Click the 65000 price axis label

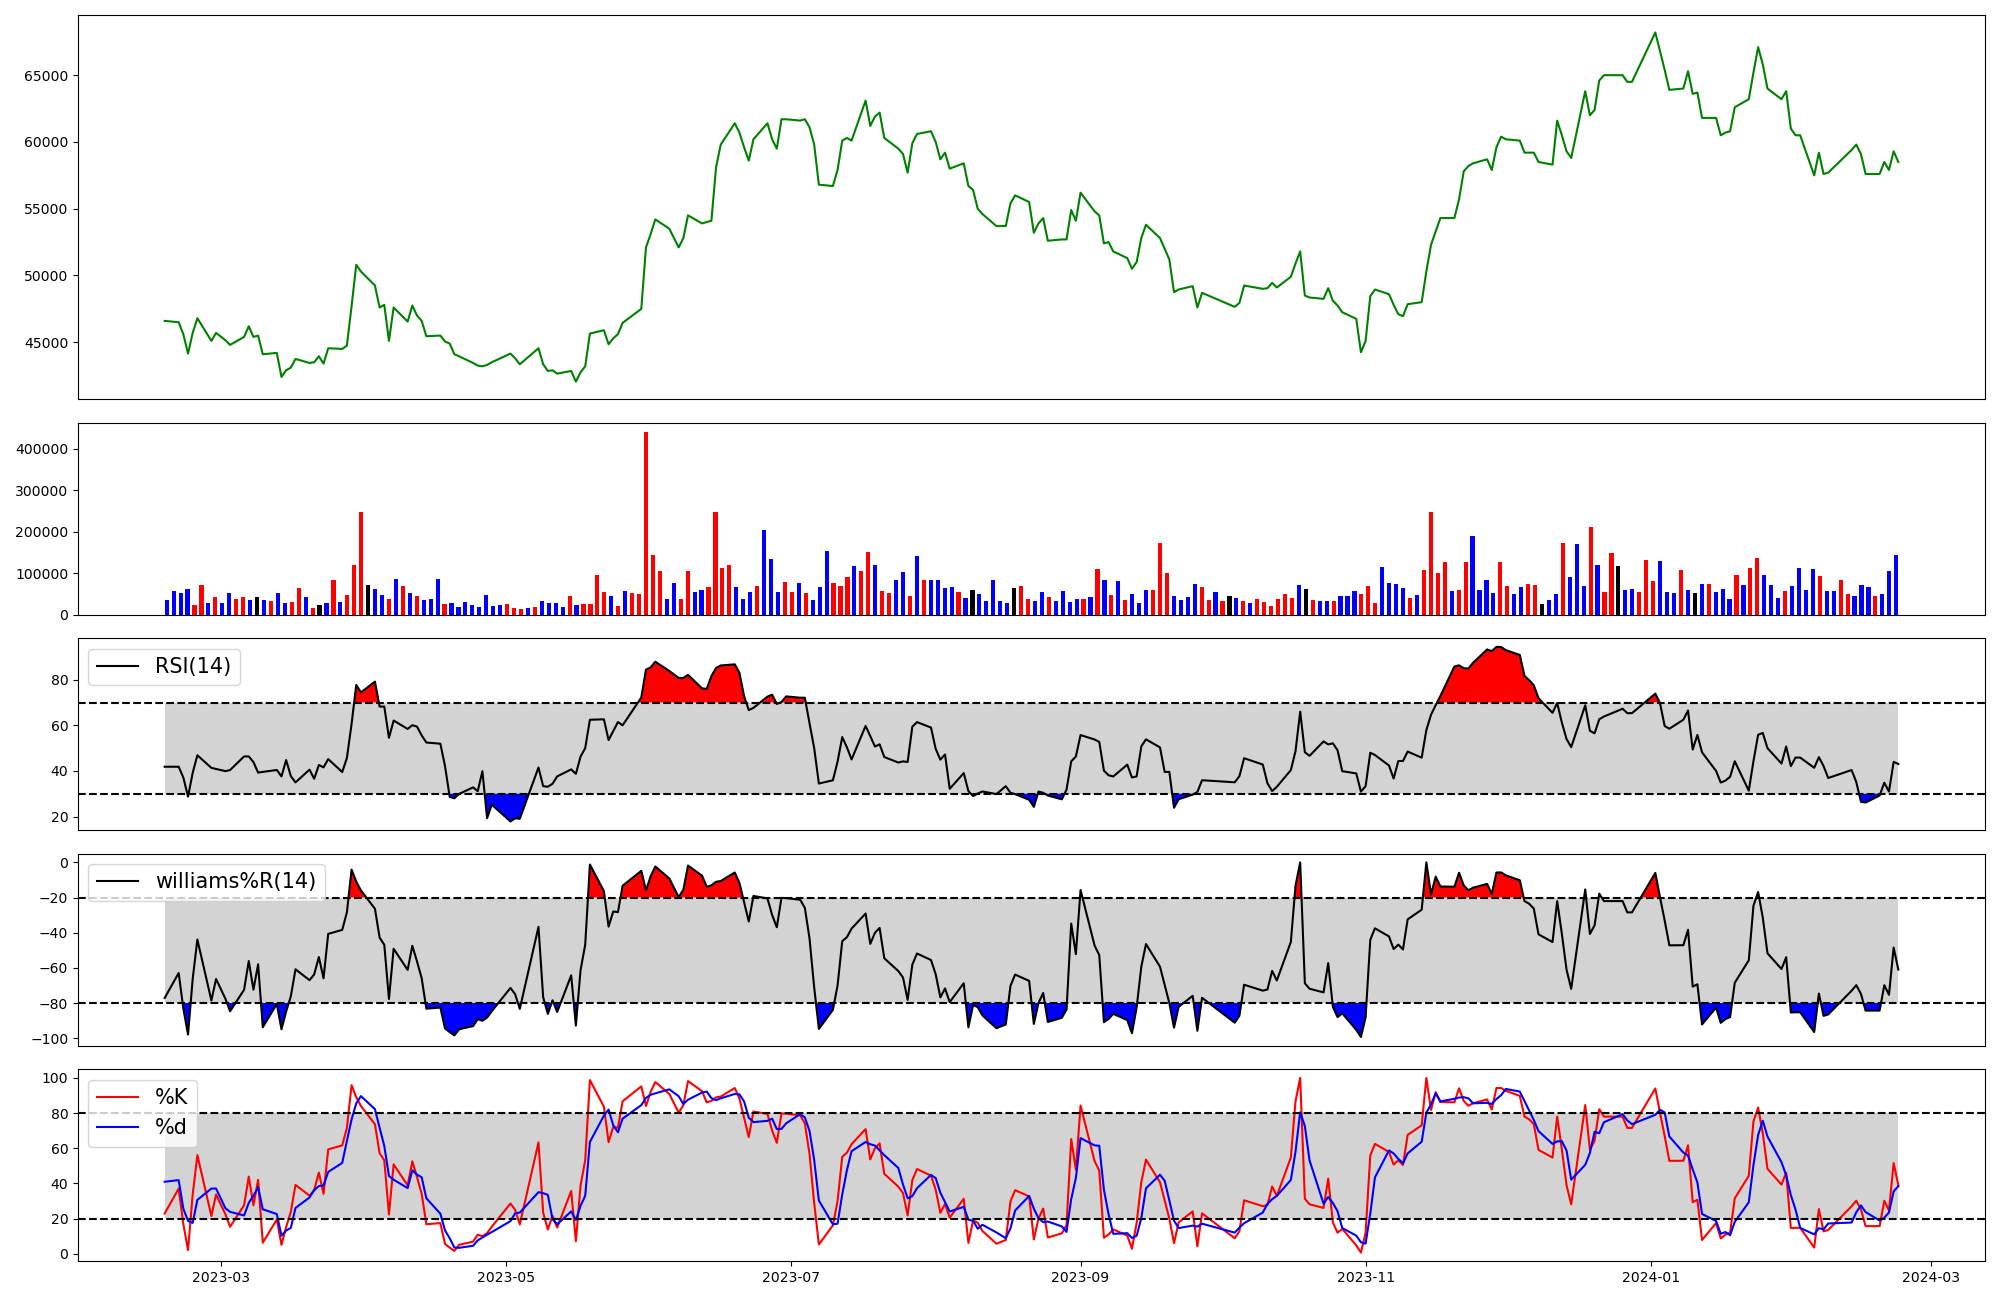pyautogui.click(x=45, y=76)
